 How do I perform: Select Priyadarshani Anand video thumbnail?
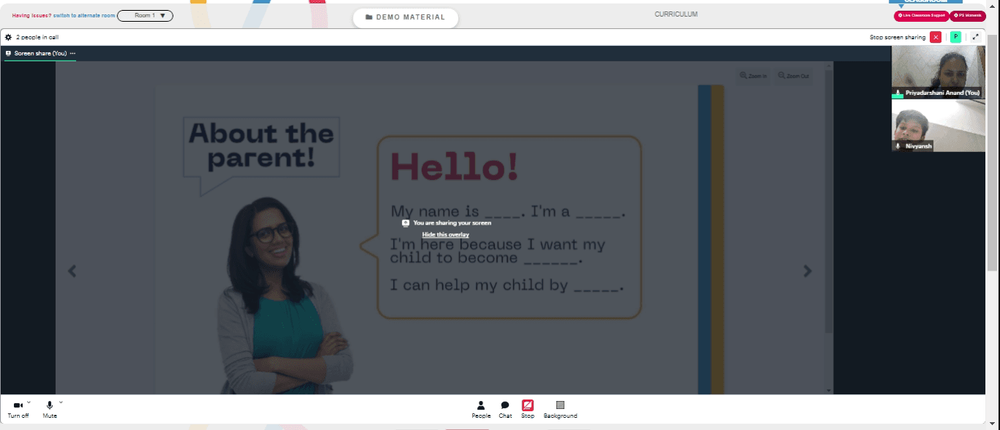[938, 72]
